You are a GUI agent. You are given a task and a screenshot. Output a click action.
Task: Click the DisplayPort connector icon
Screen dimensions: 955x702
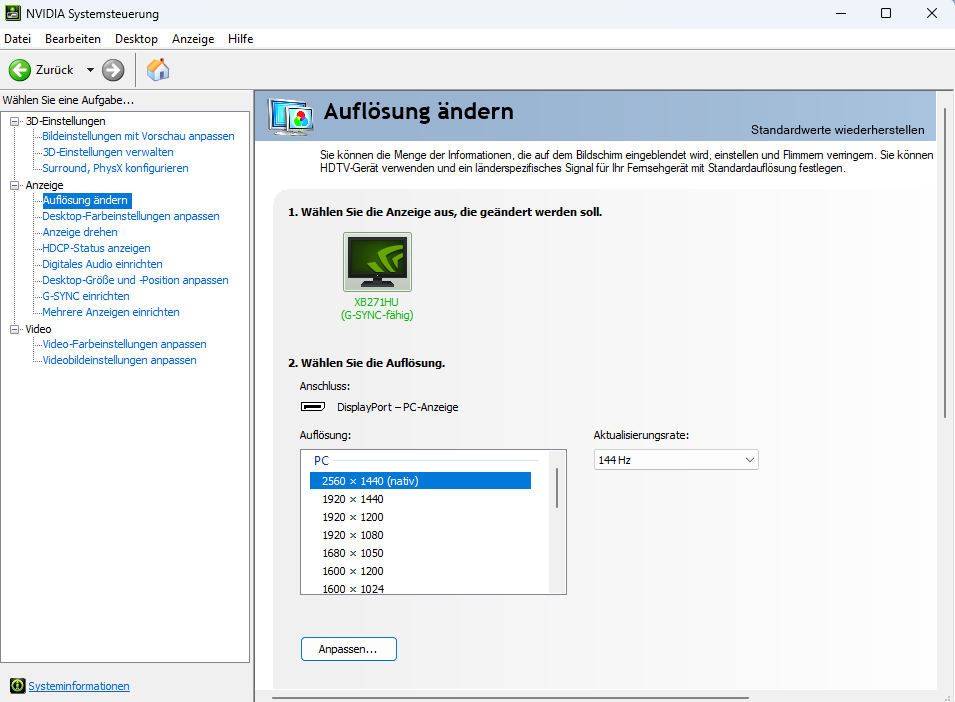pyautogui.click(x=313, y=407)
